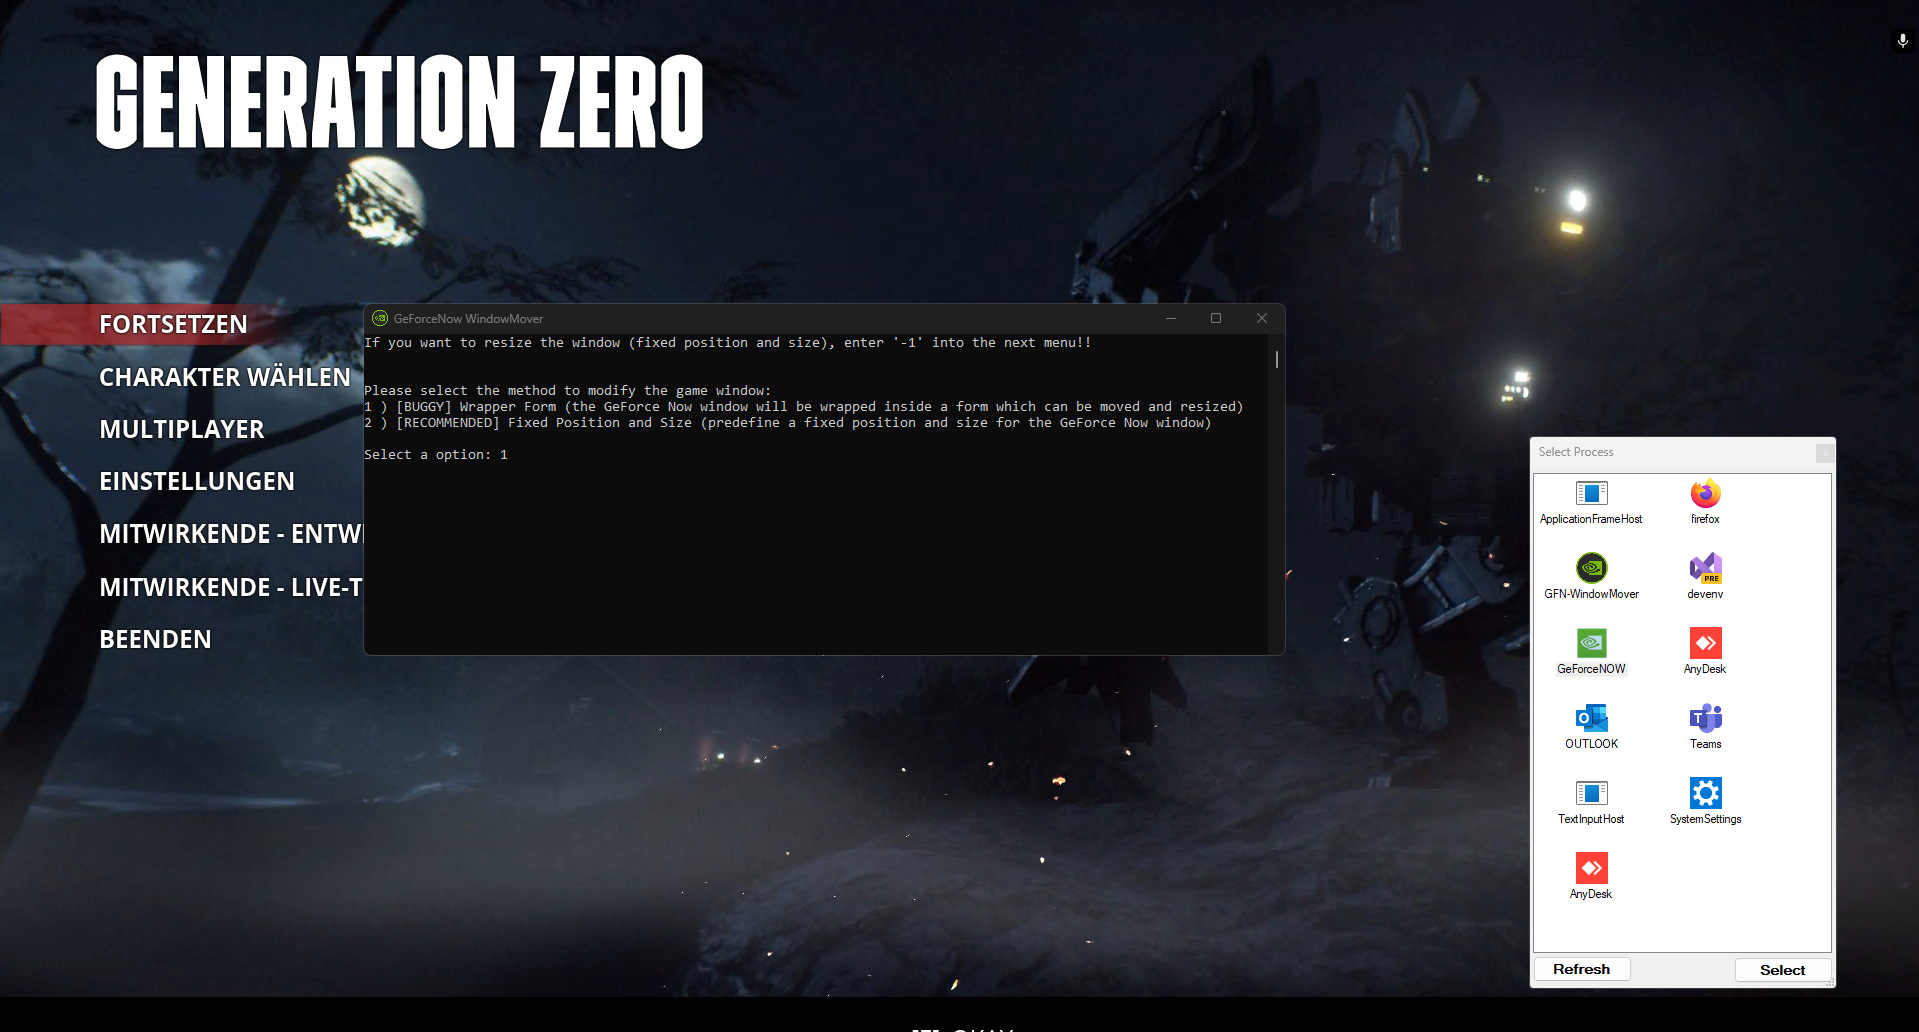Select the OUTLOOK process icon
Image resolution: width=1919 pixels, height=1032 pixels.
point(1591,718)
